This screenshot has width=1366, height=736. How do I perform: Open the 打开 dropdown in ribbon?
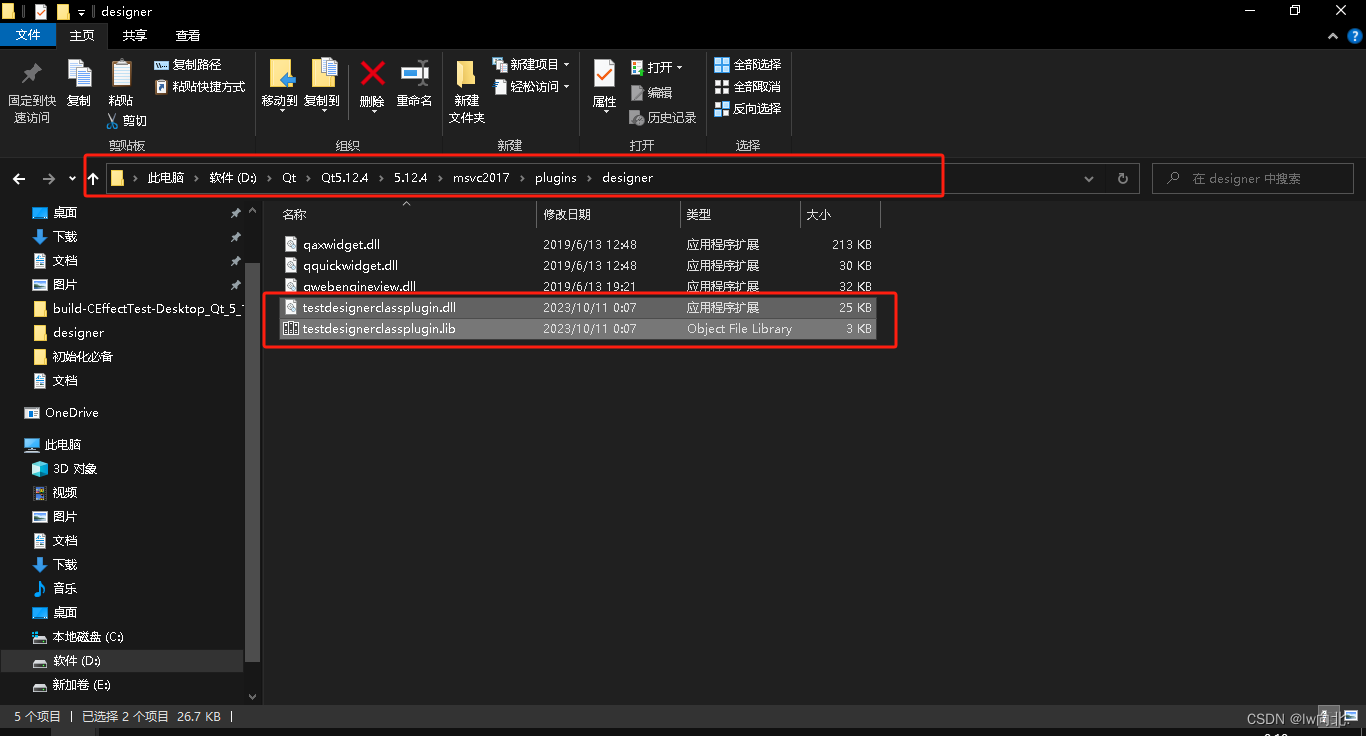click(657, 68)
